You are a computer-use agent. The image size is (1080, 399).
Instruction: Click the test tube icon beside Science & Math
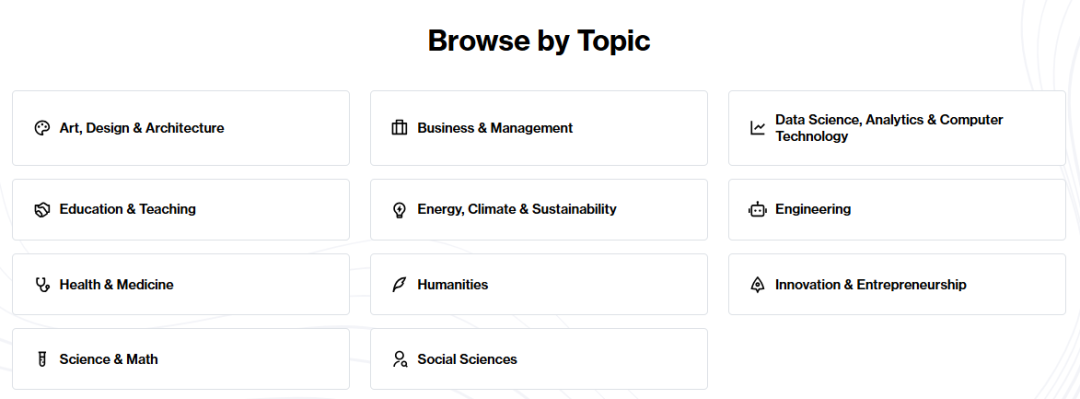point(42,359)
